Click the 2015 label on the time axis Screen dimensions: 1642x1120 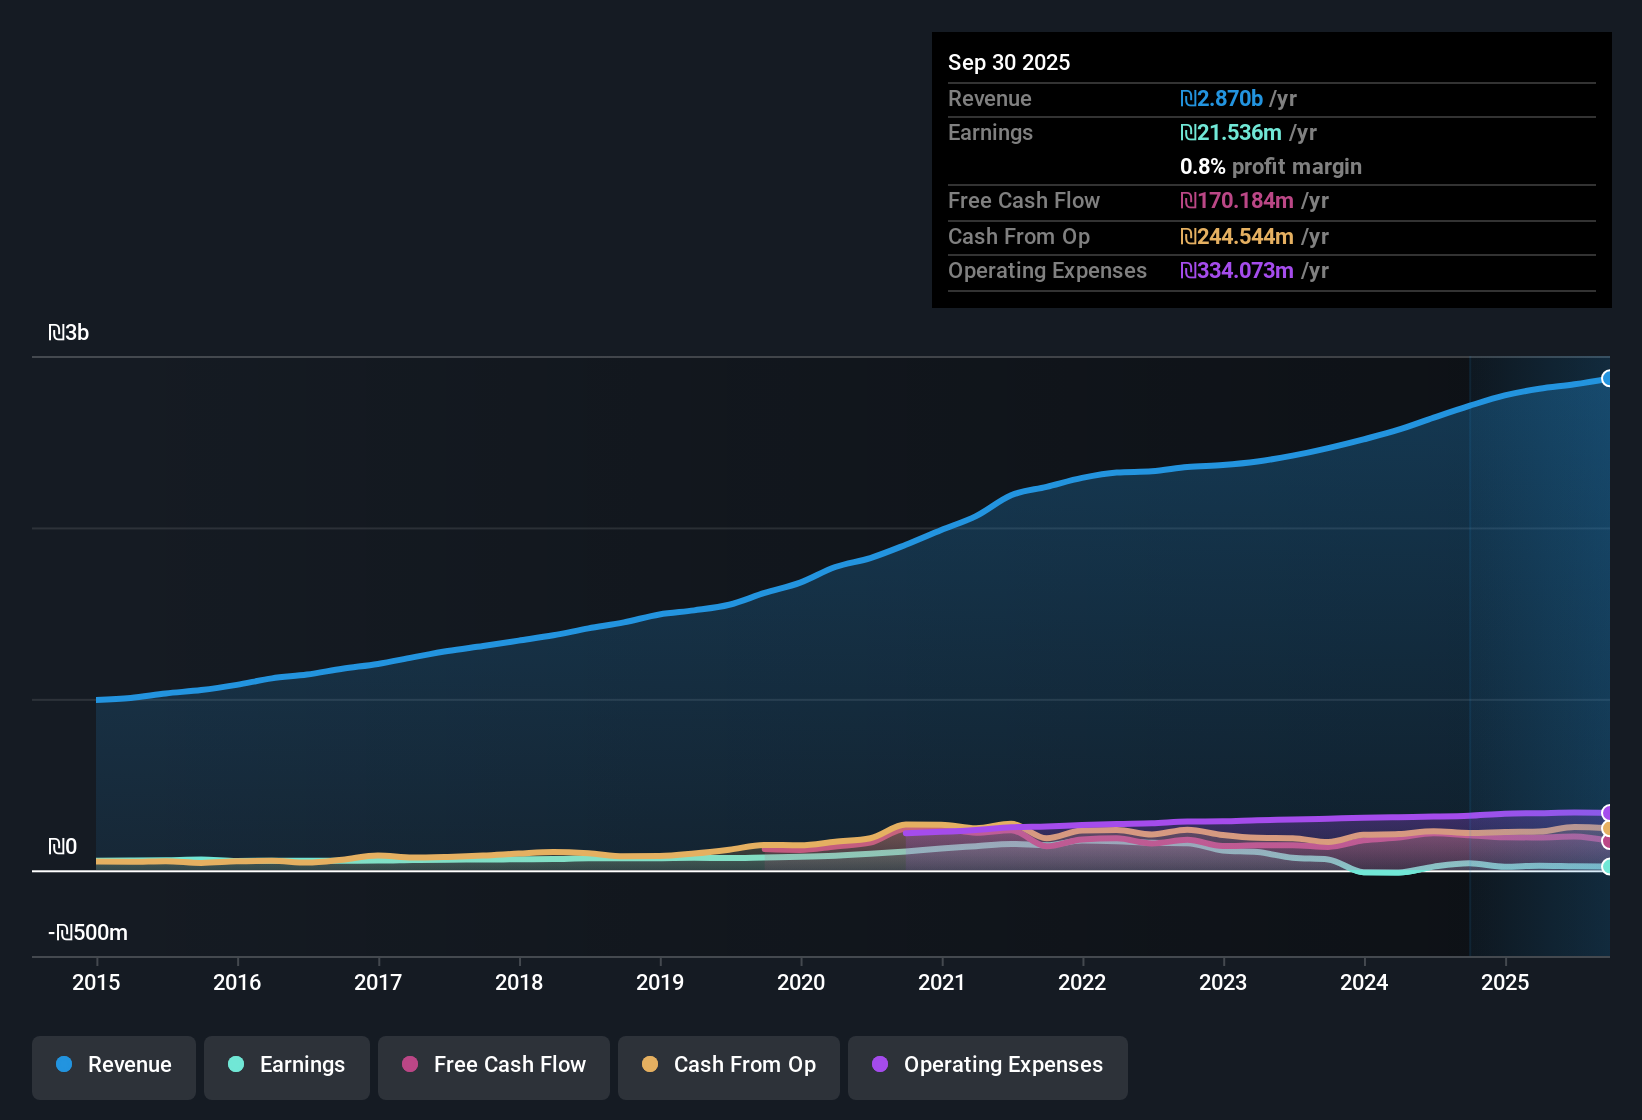pyautogui.click(x=96, y=982)
